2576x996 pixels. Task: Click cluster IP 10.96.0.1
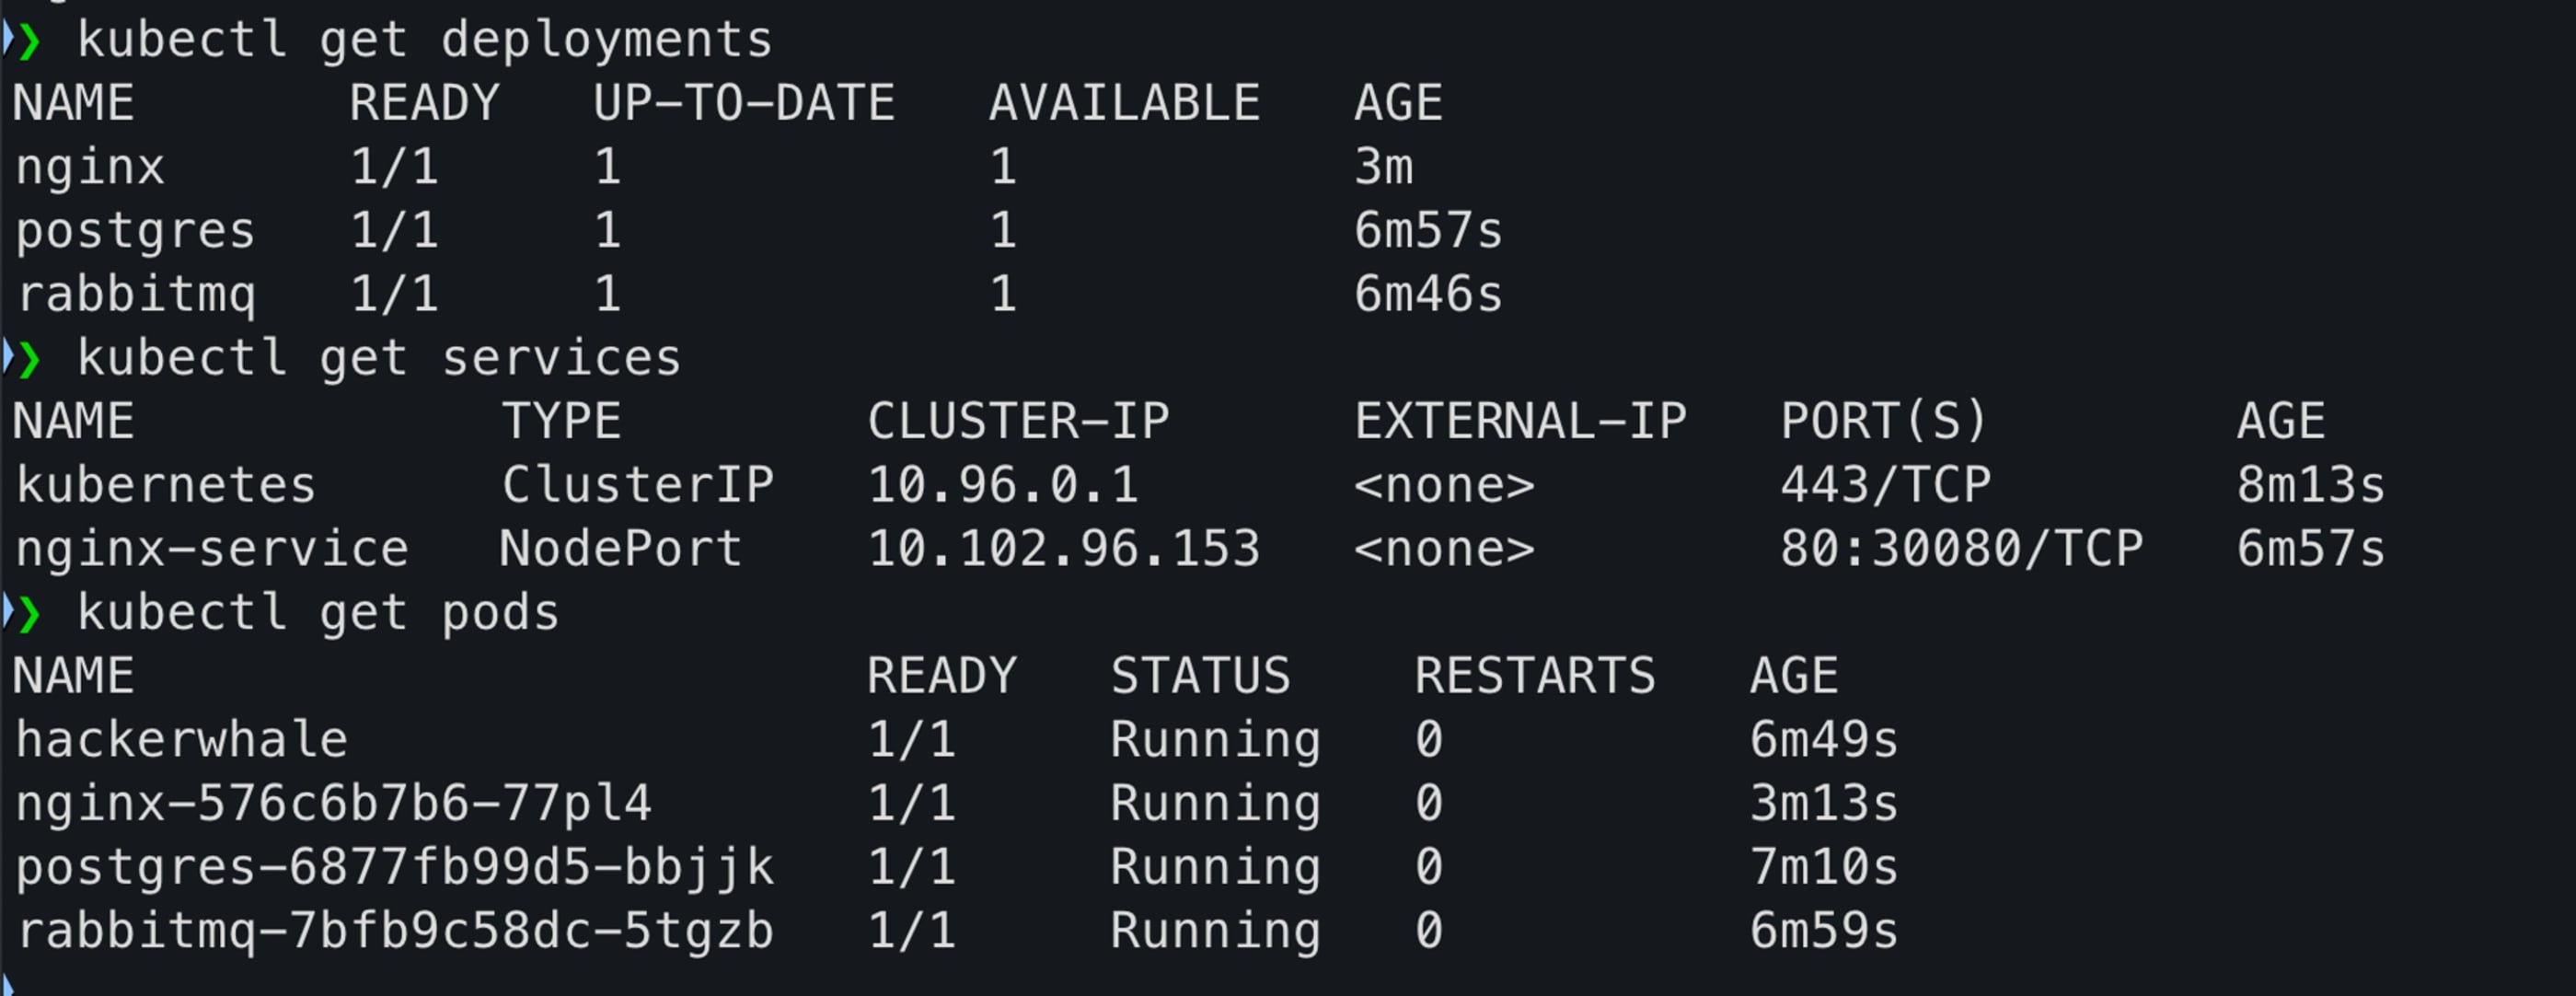point(1002,486)
